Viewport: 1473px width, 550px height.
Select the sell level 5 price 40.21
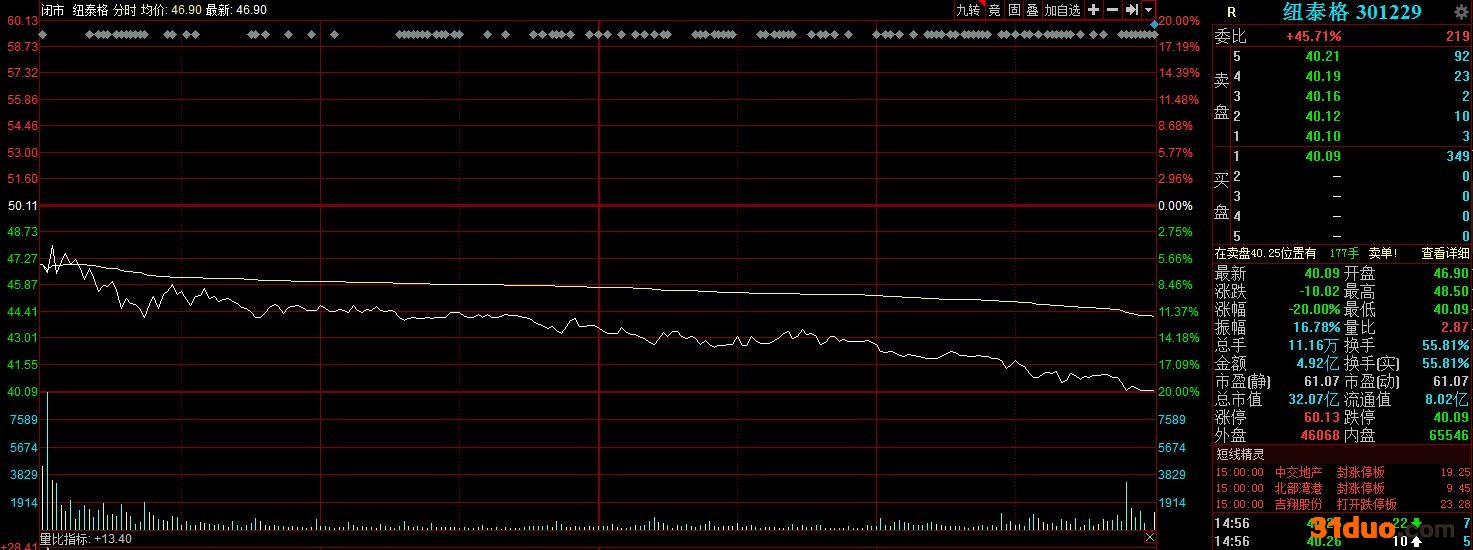[1323, 57]
